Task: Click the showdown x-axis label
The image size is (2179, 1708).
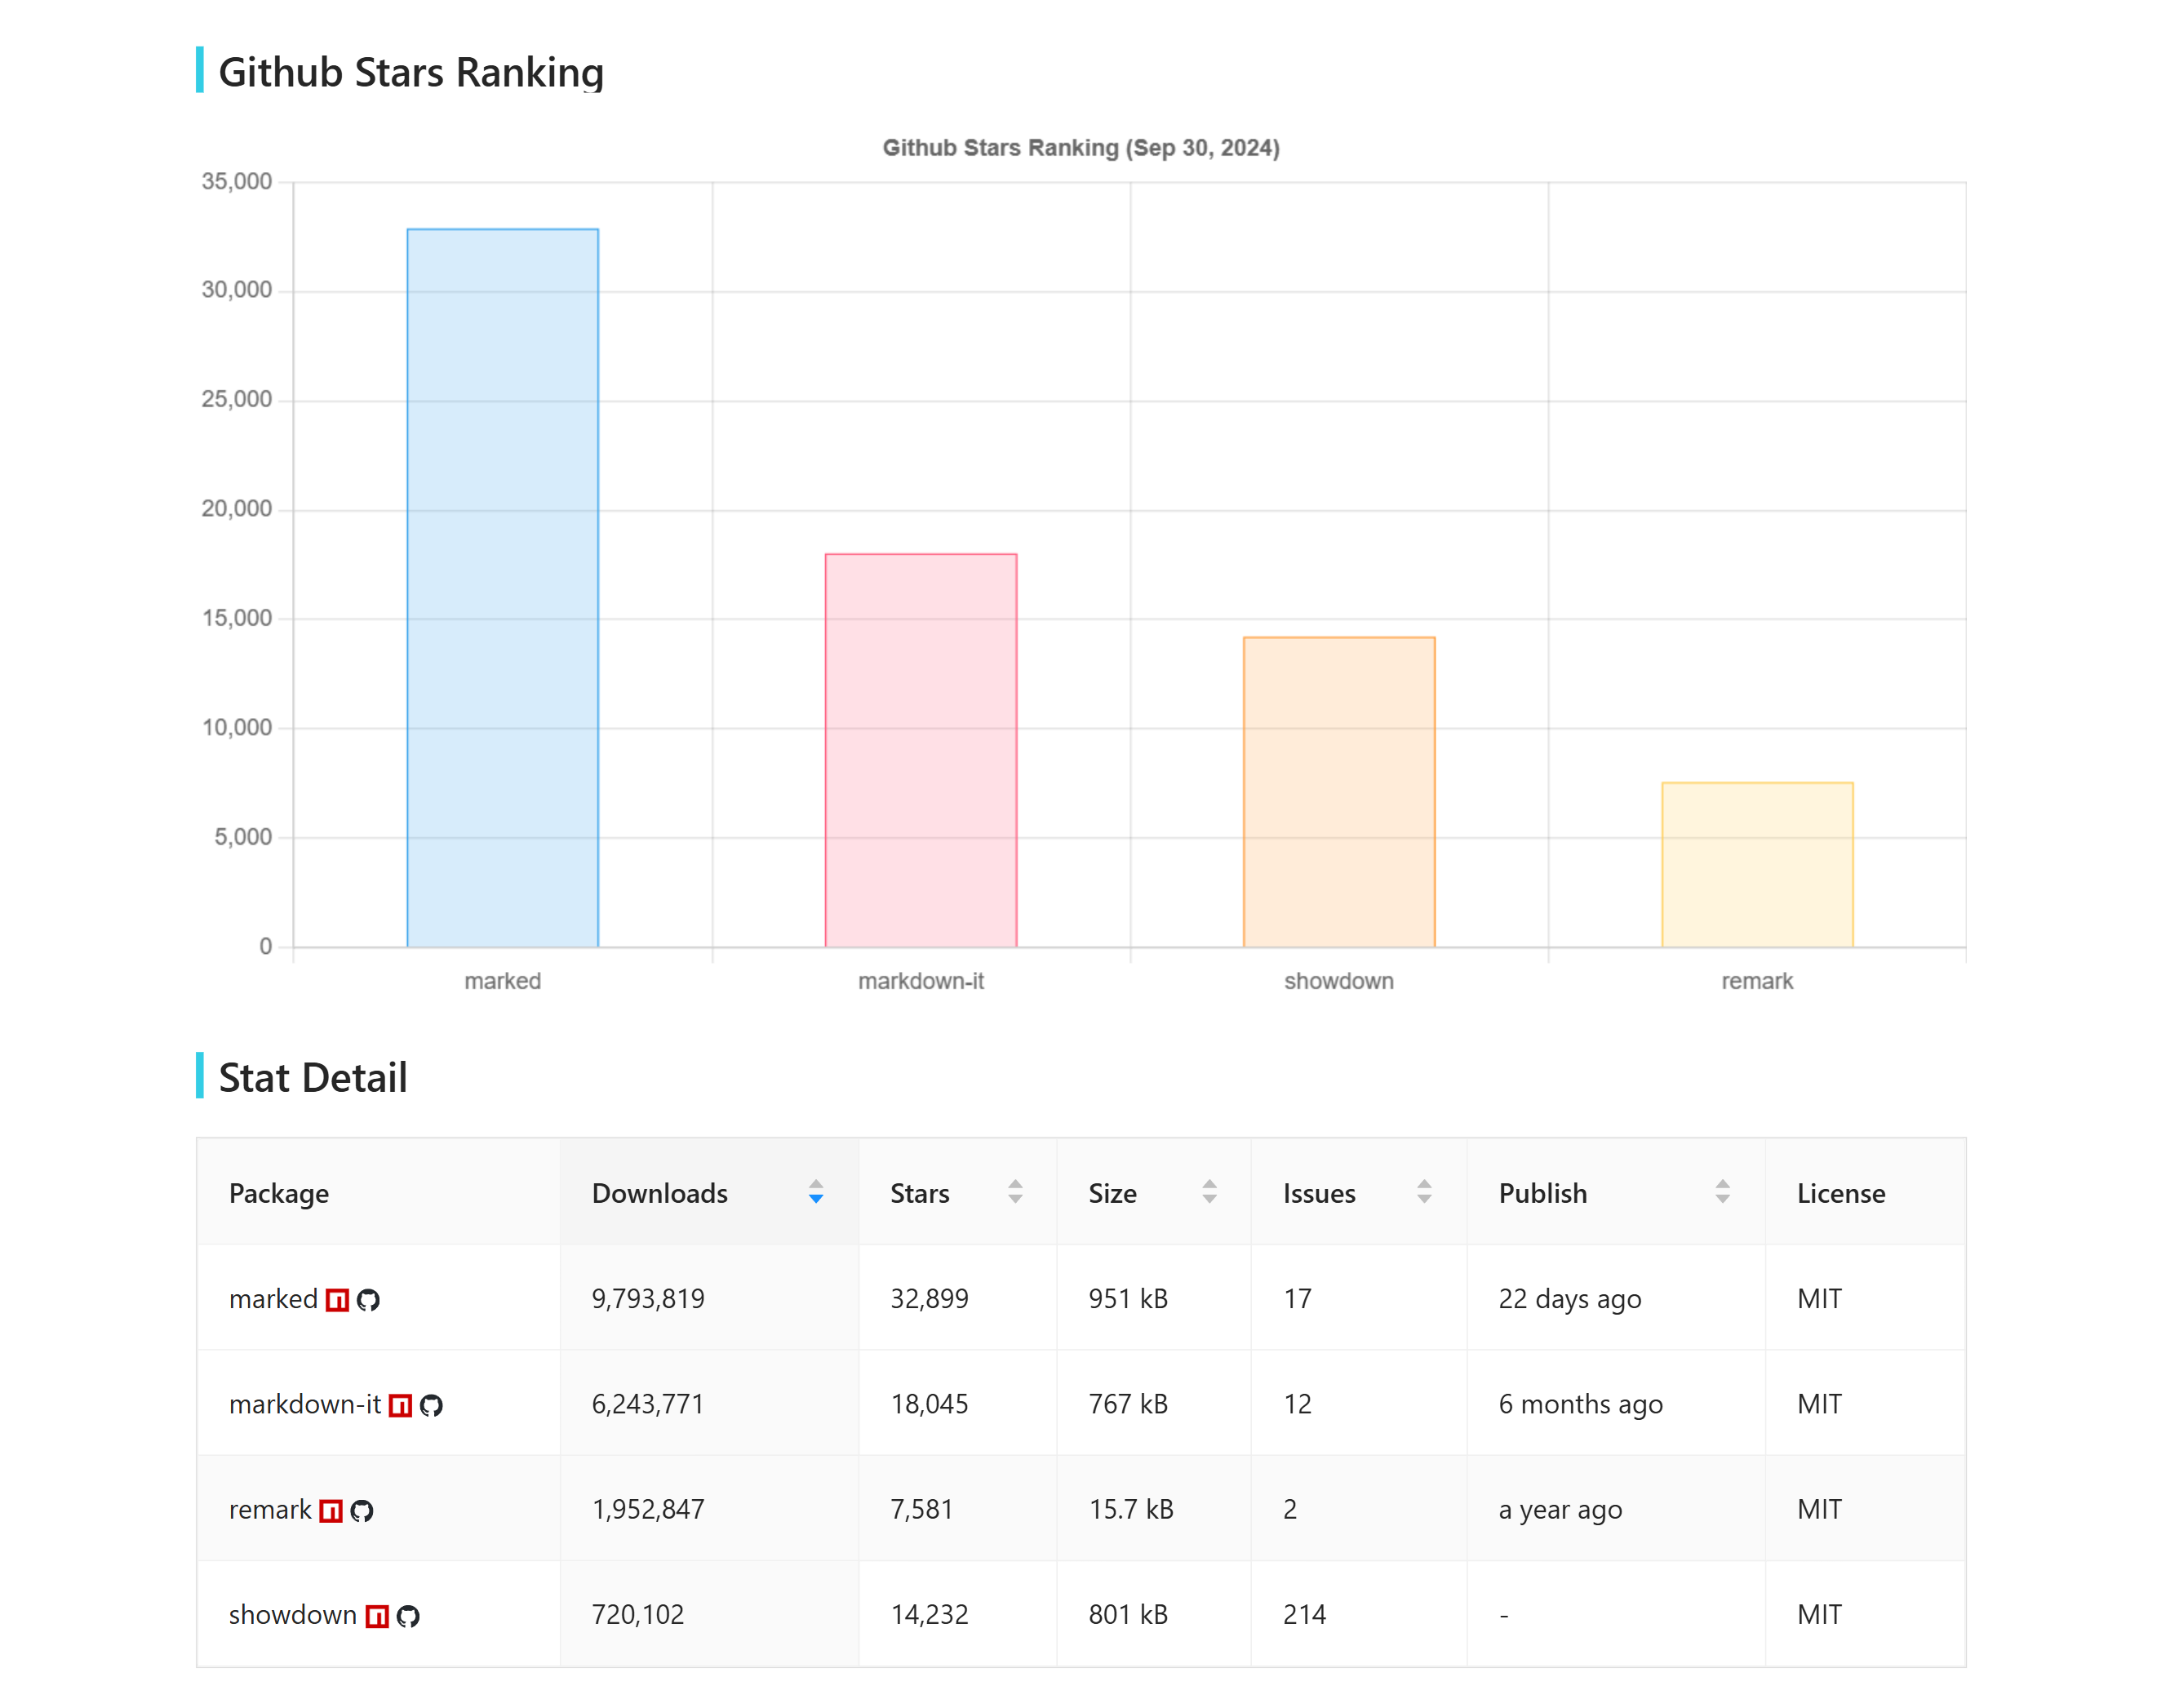Action: [1339, 981]
